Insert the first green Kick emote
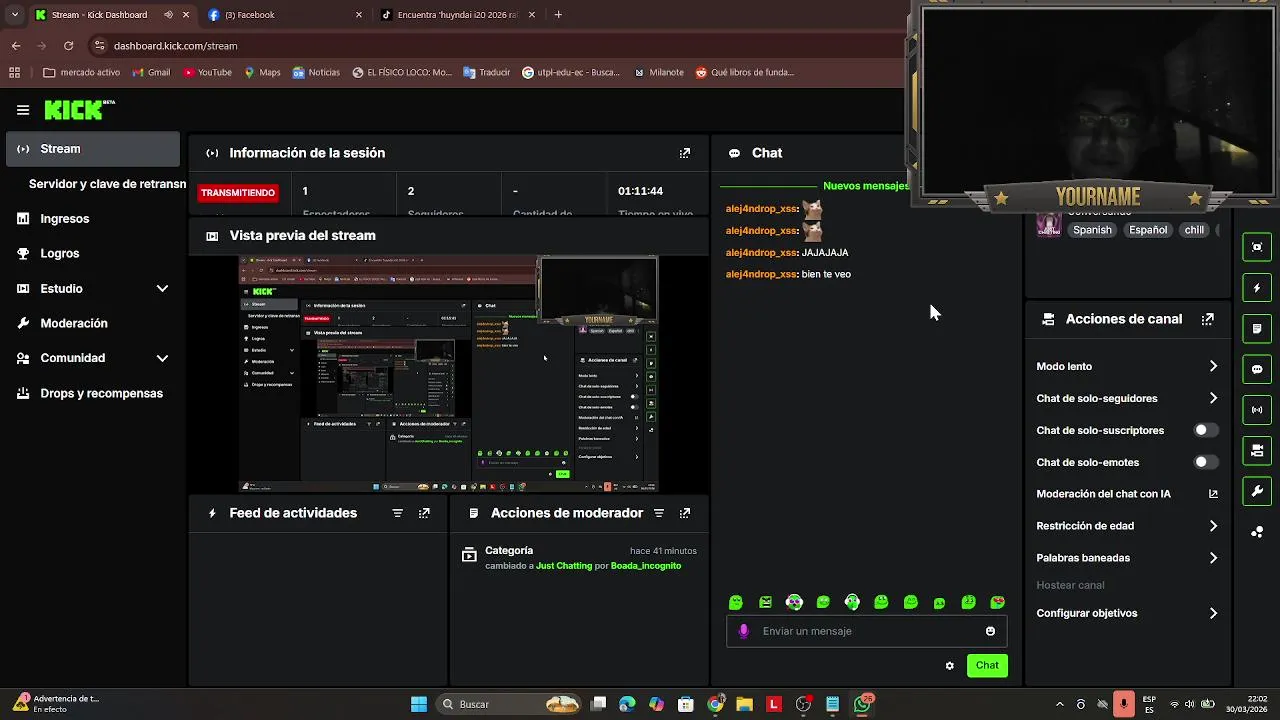Viewport: 1280px width, 720px height. [x=736, y=602]
